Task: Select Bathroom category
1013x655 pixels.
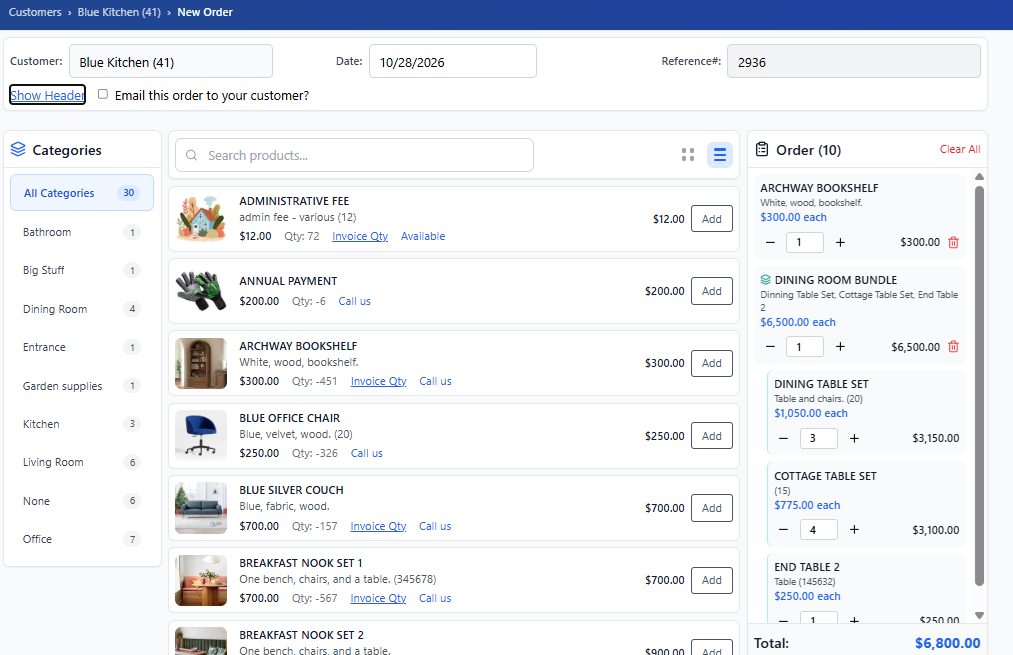Action: (82, 232)
